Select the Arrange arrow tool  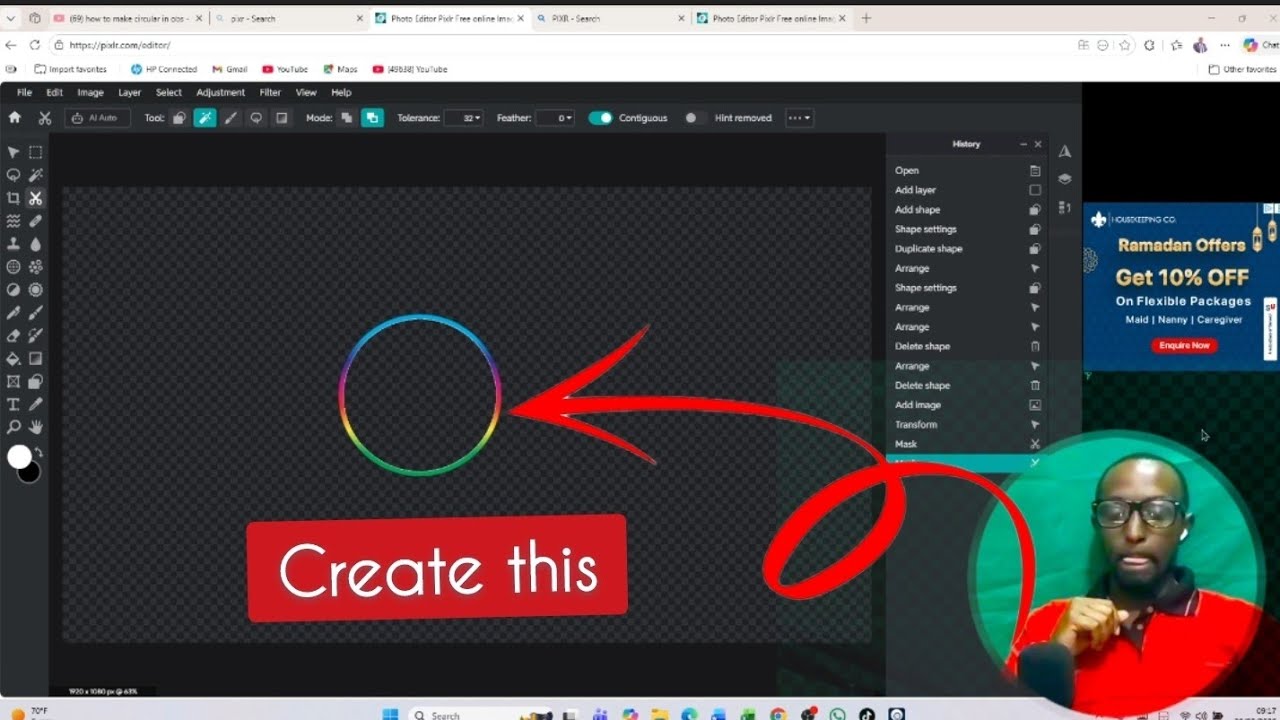[x=13, y=152]
